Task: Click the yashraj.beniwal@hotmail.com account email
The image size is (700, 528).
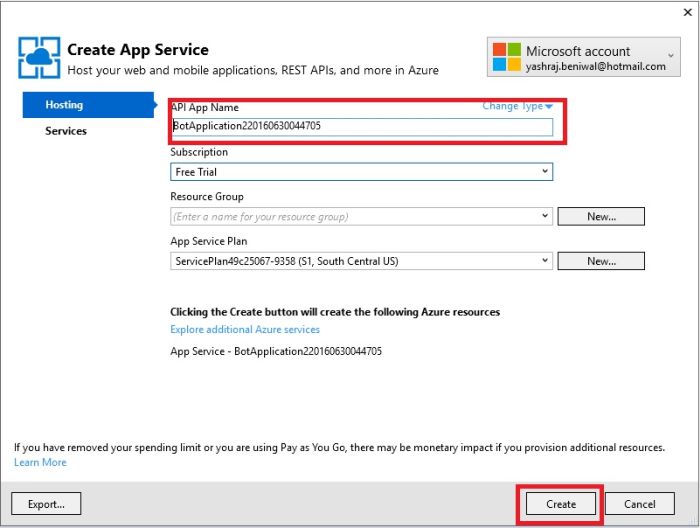Action: [x=596, y=67]
